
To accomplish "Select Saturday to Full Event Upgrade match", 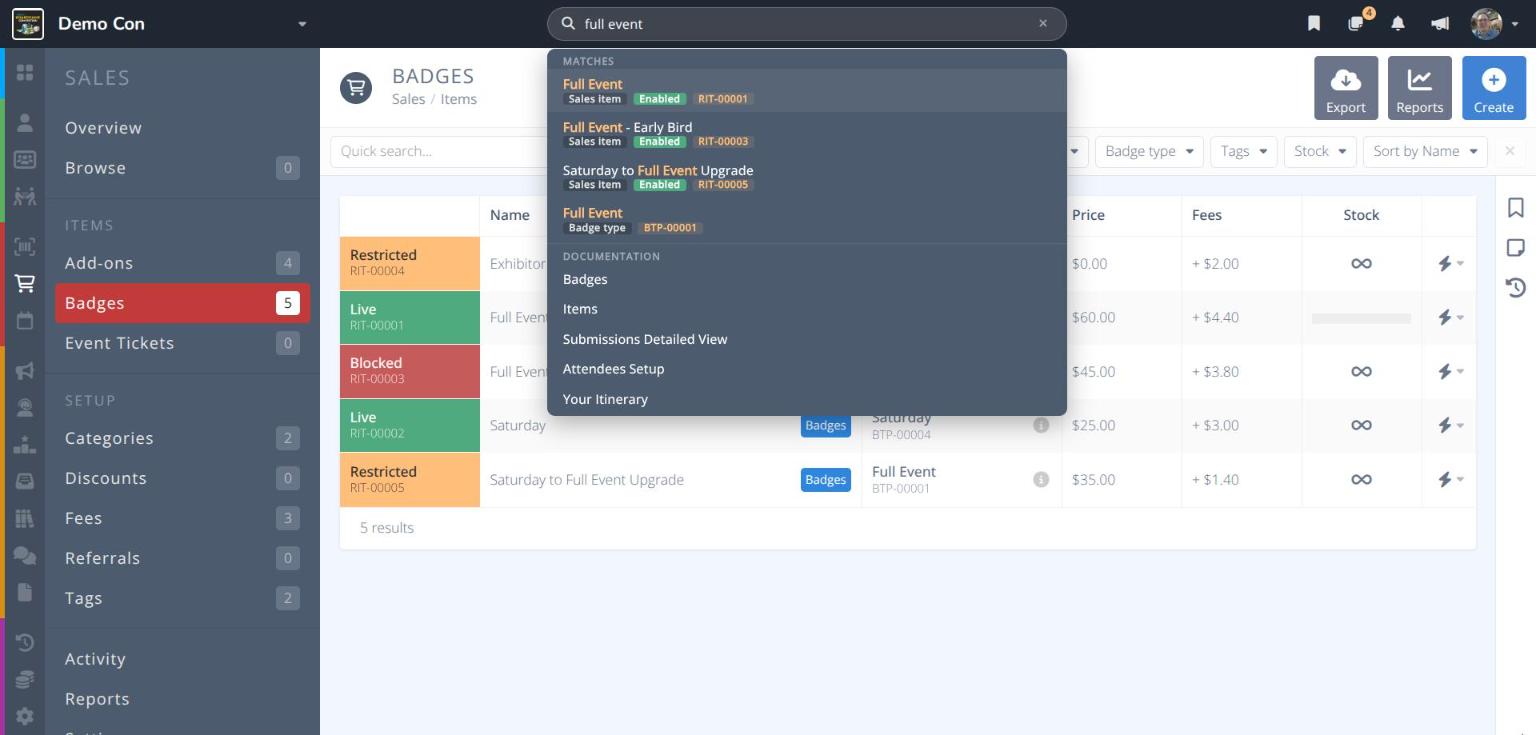I will click(x=807, y=177).
